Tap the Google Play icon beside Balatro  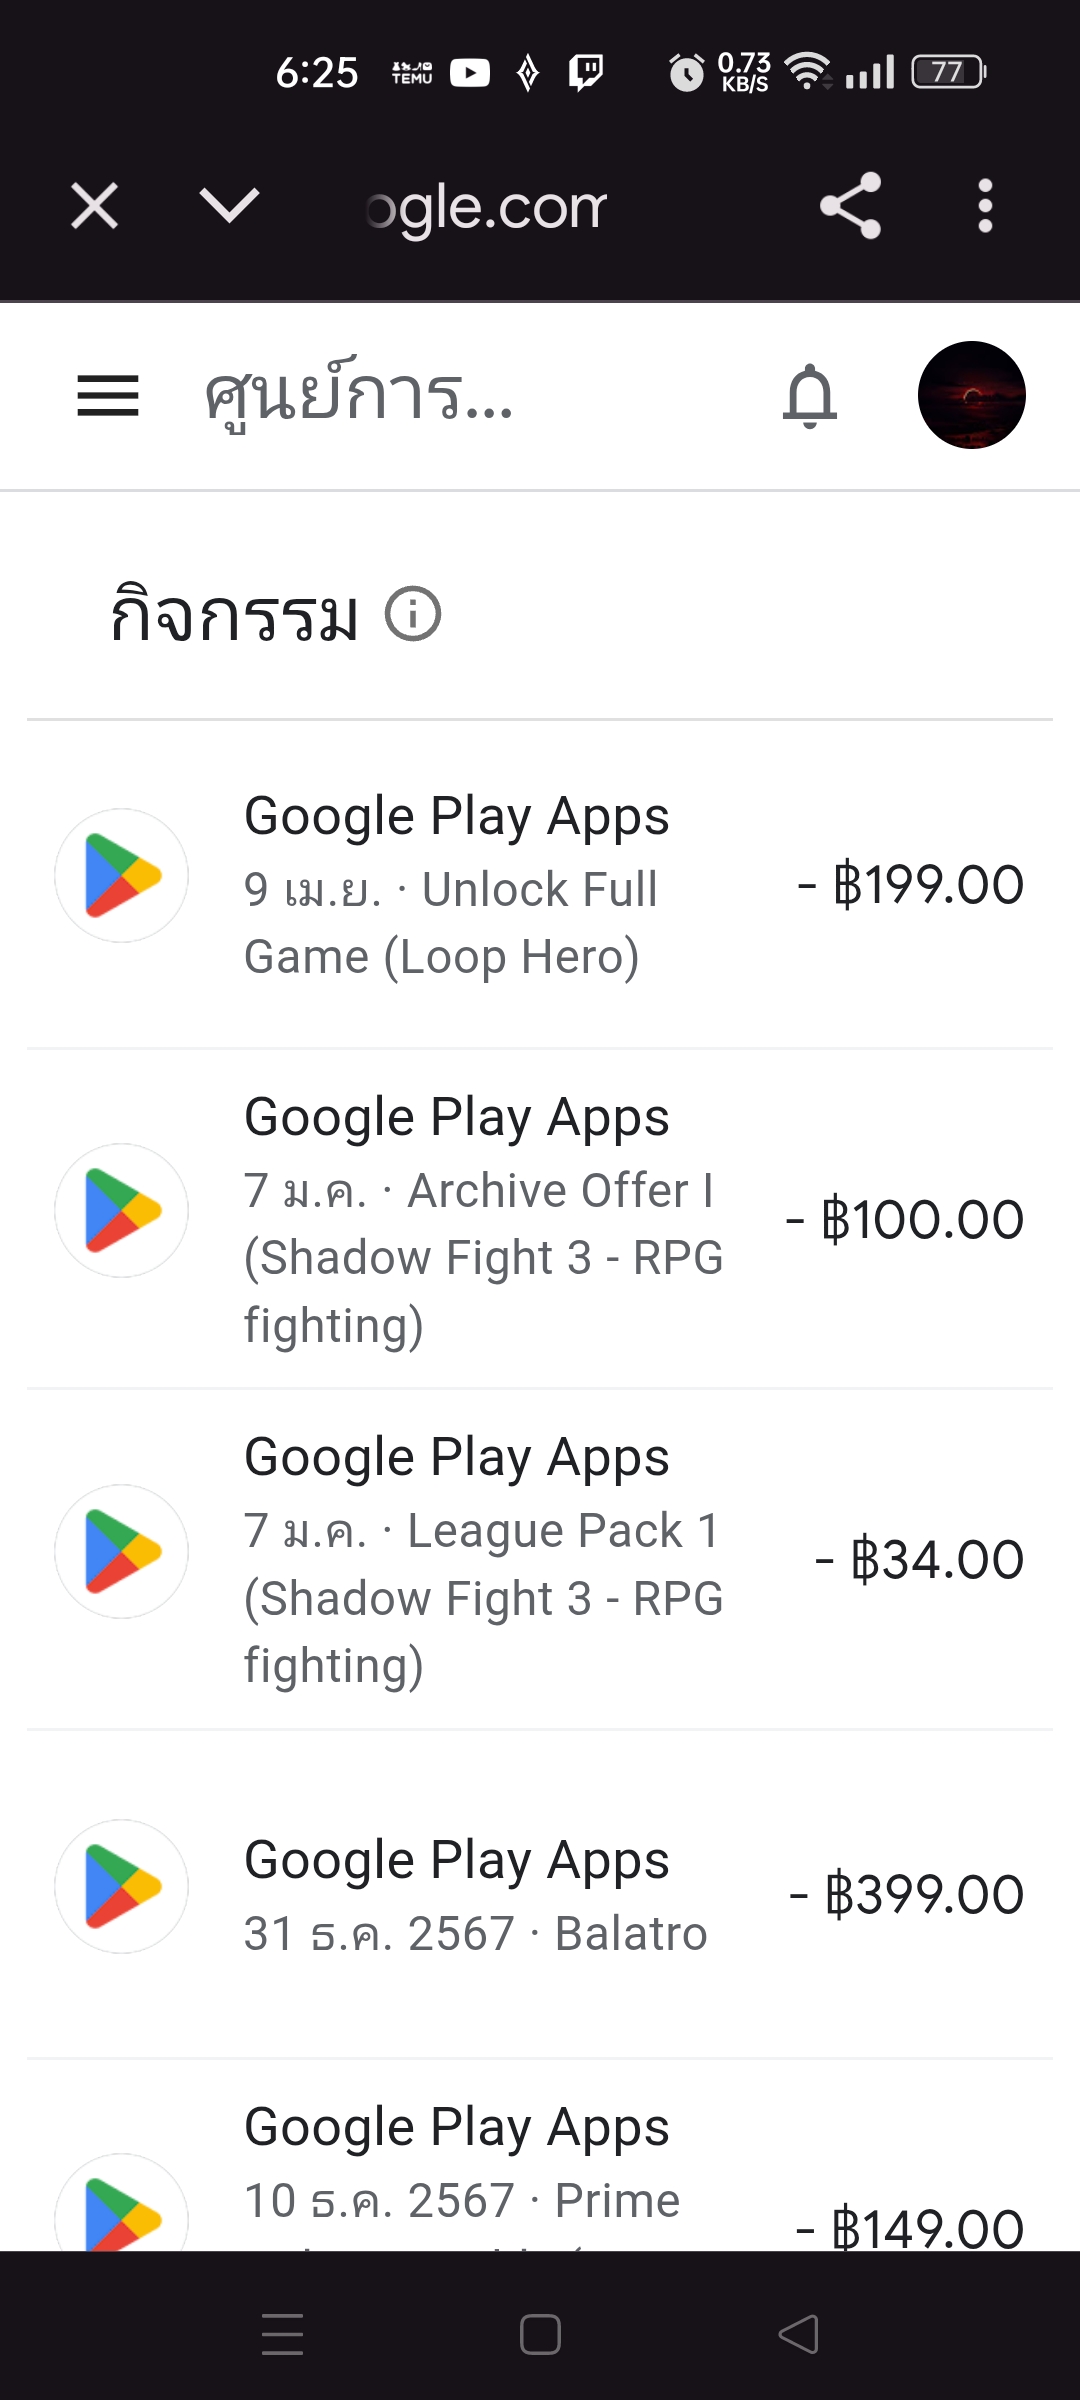122,1886
